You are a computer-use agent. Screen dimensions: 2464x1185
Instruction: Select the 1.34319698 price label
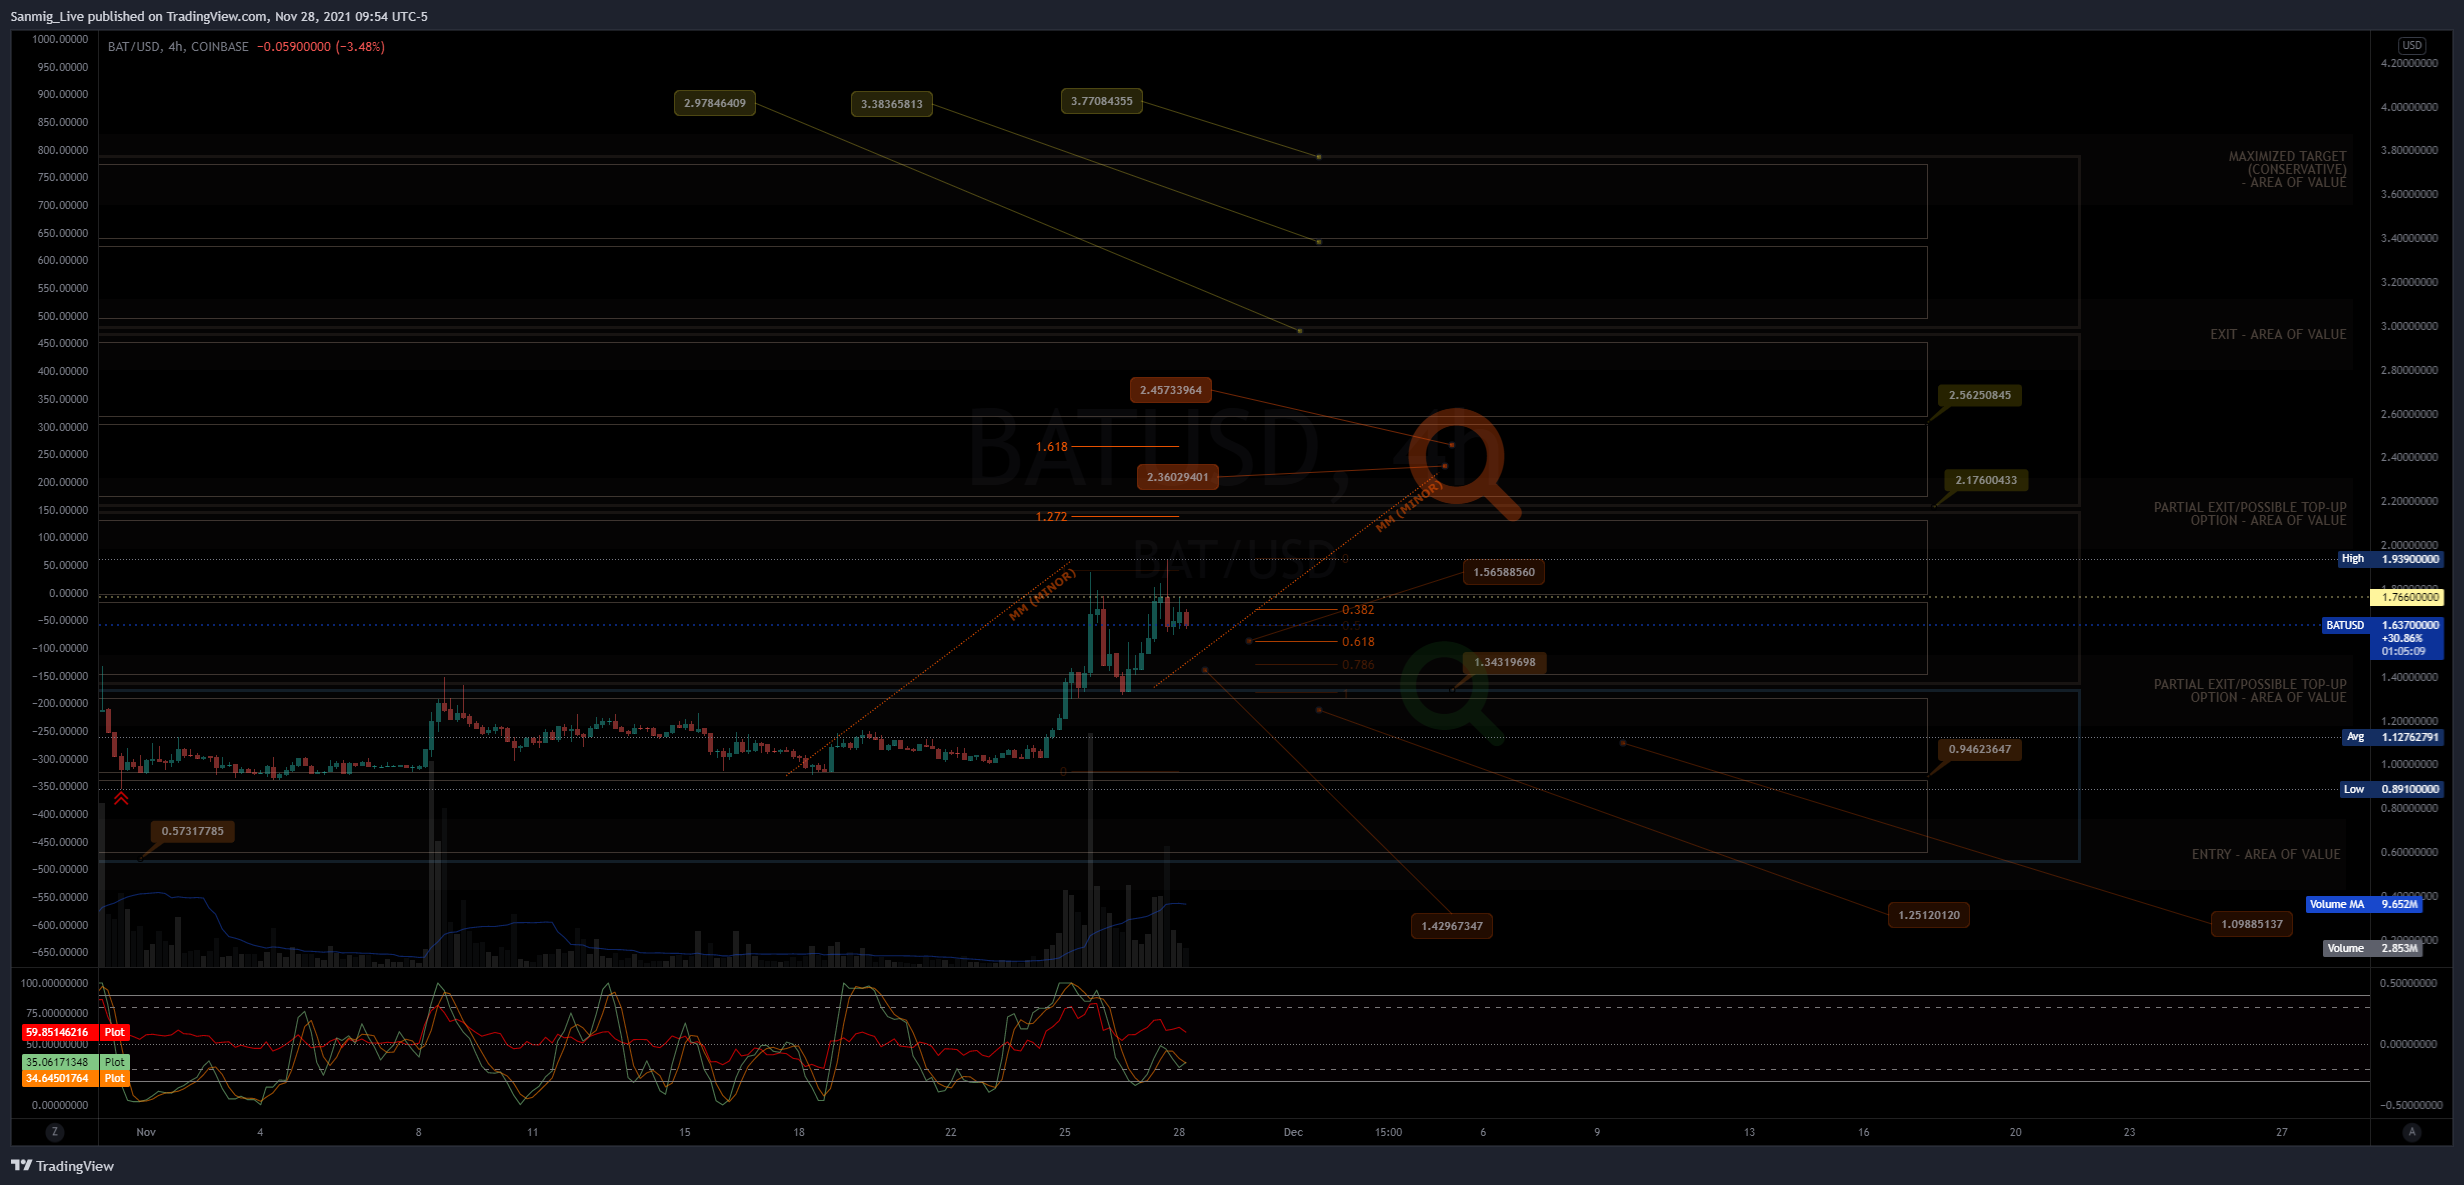[1505, 662]
